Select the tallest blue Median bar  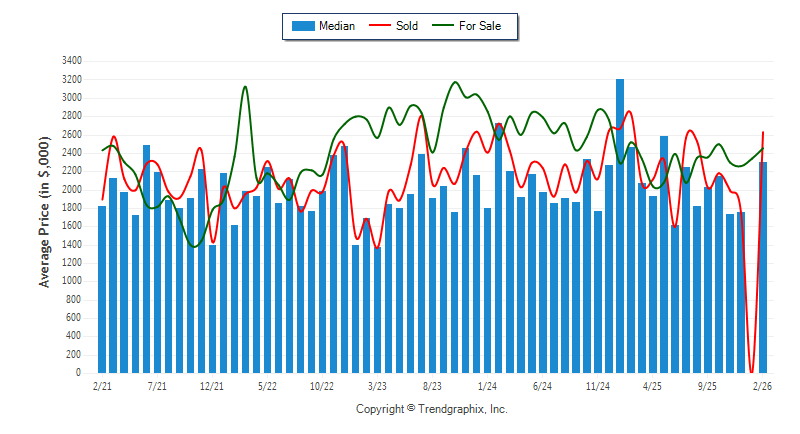[x=620, y=225]
